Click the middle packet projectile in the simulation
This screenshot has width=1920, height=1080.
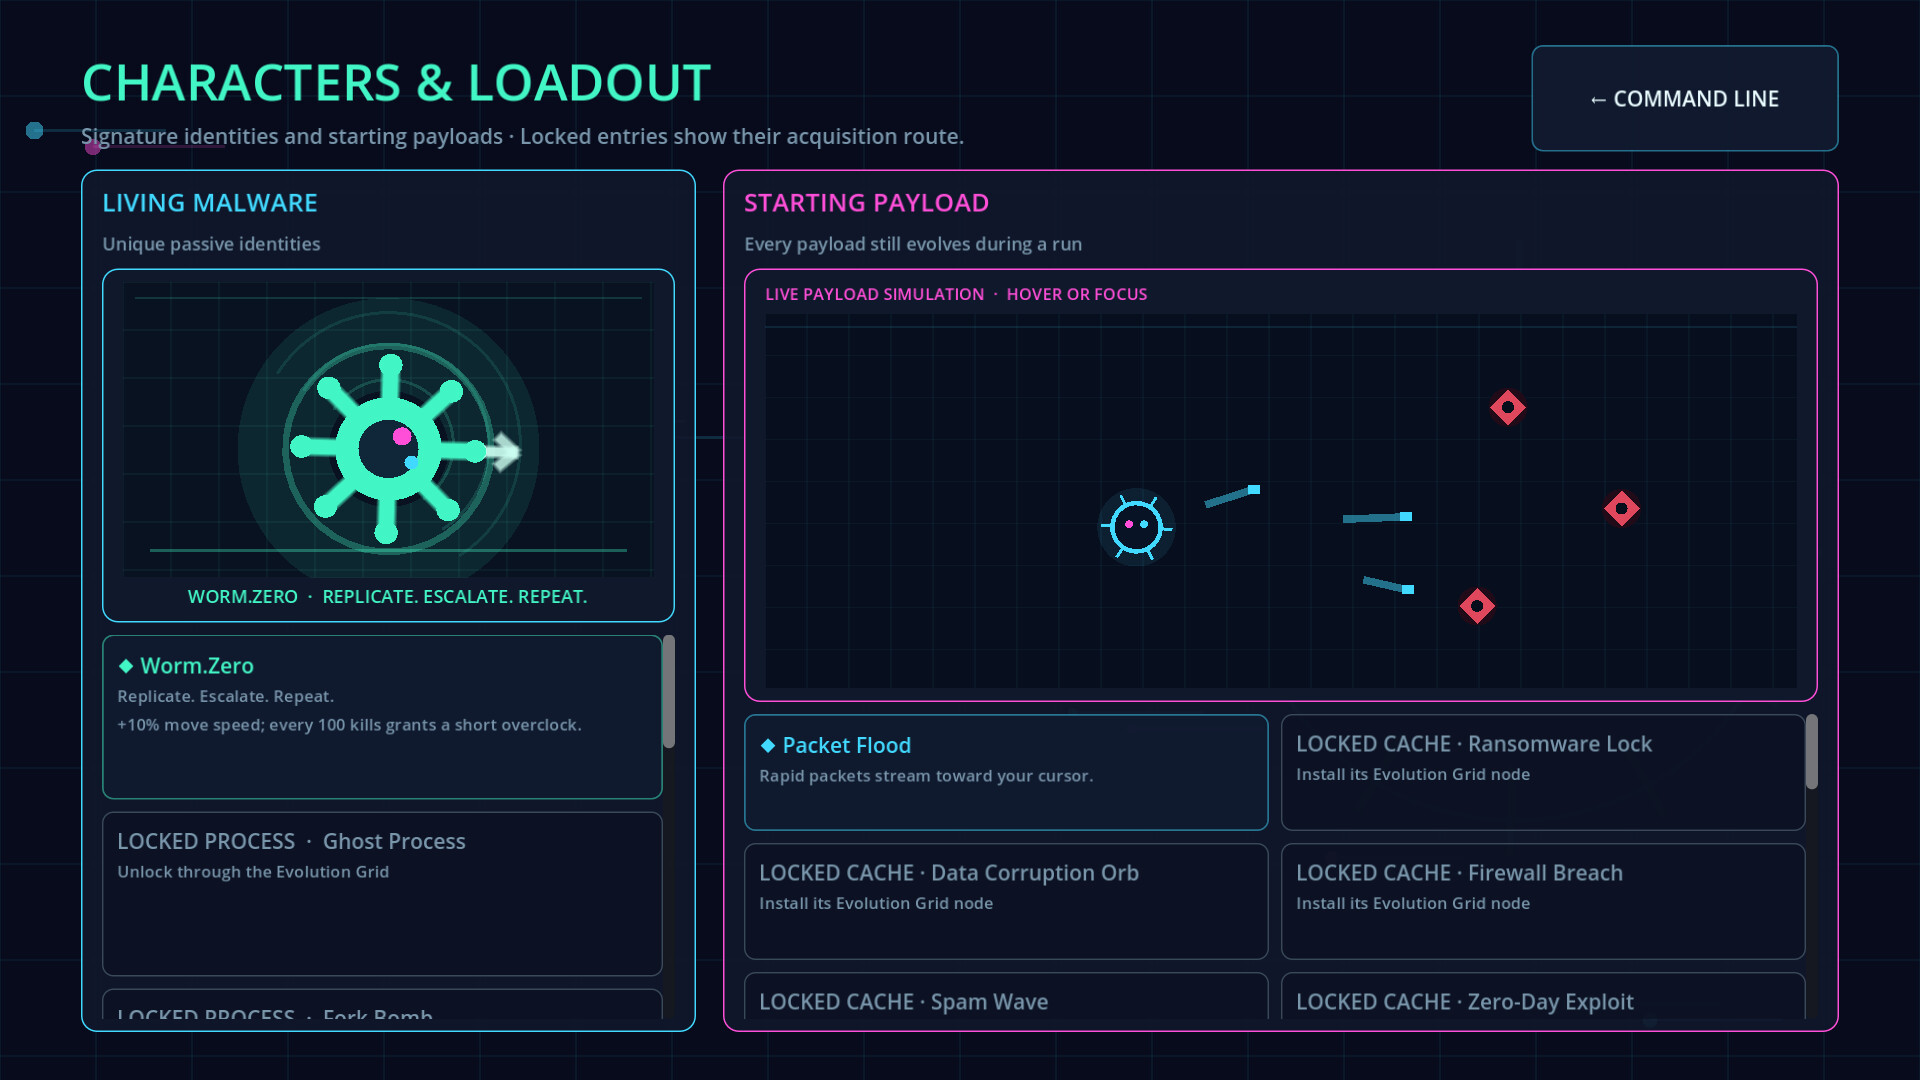1377,517
